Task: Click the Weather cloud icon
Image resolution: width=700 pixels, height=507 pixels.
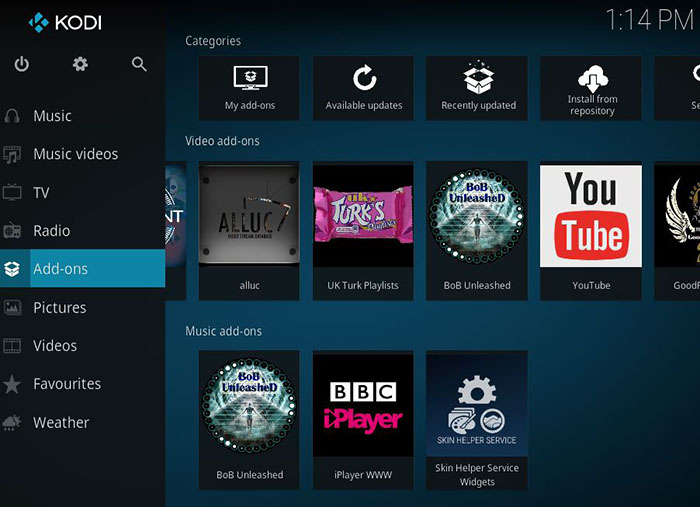Action: coord(12,422)
